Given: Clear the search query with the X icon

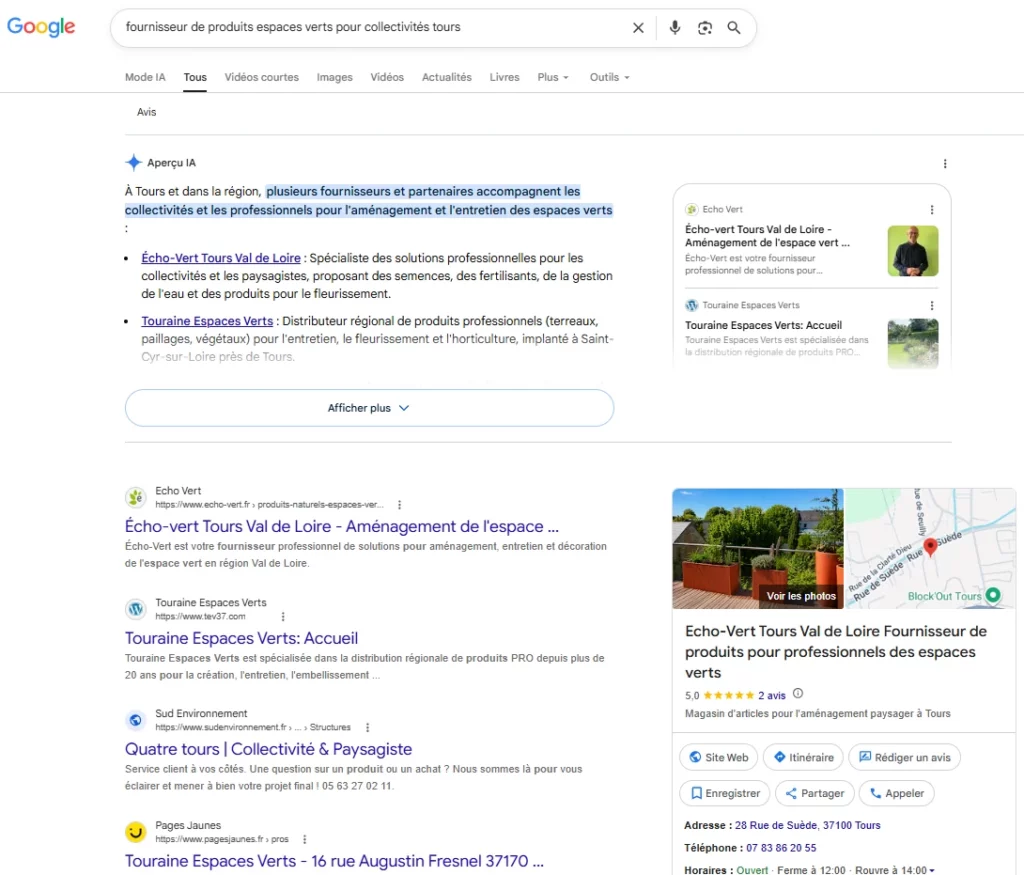Looking at the screenshot, I should click(638, 27).
